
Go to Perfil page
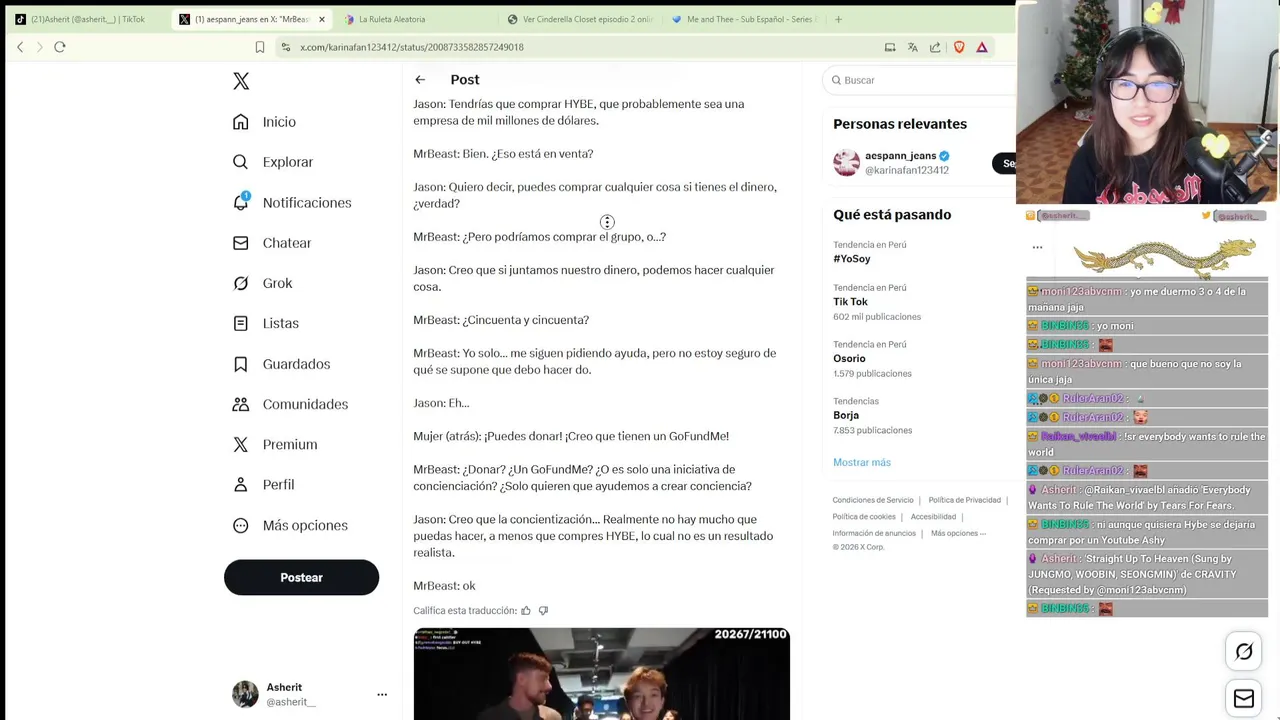click(x=263, y=484)
